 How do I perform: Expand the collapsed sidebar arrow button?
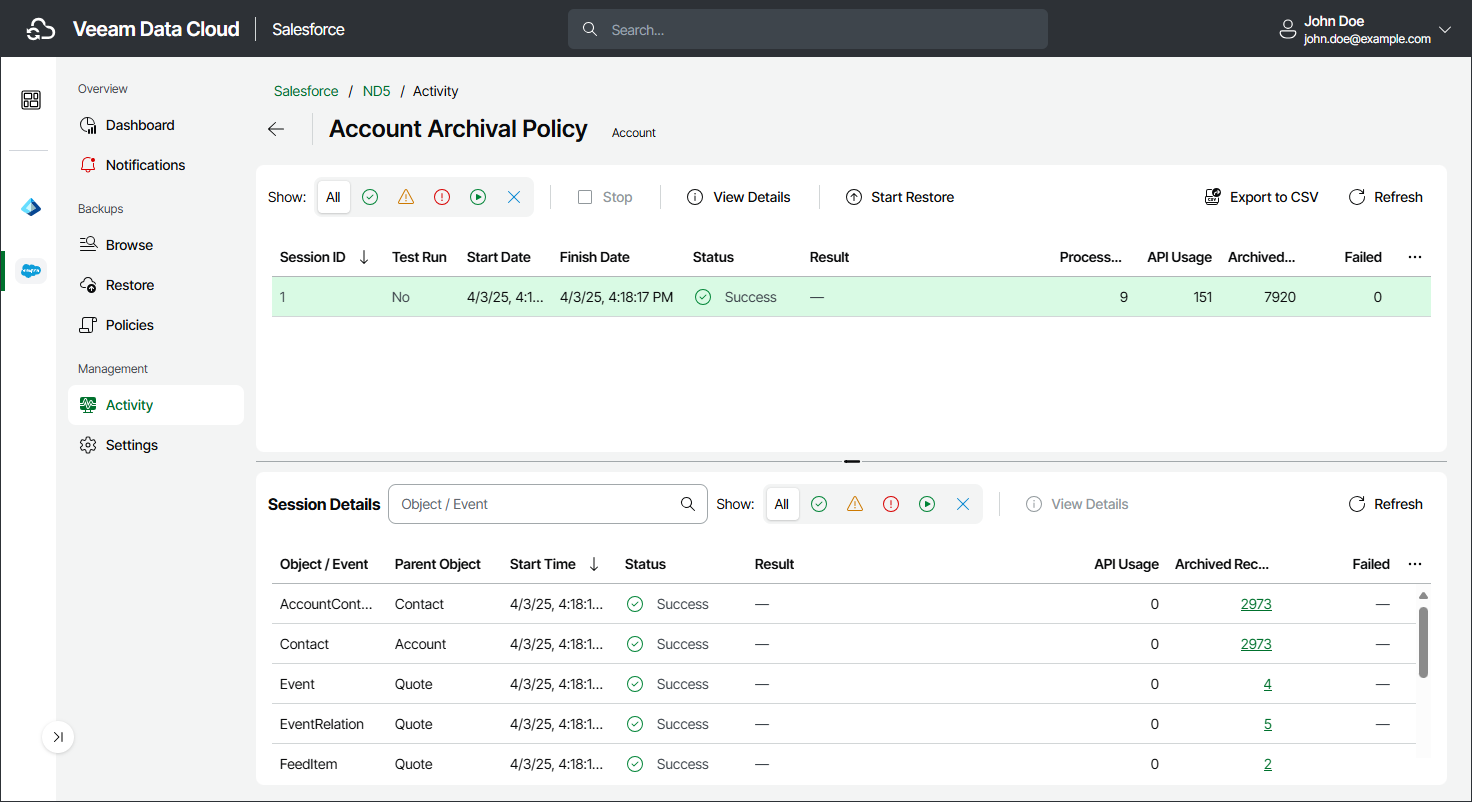[x=58, y=737]
